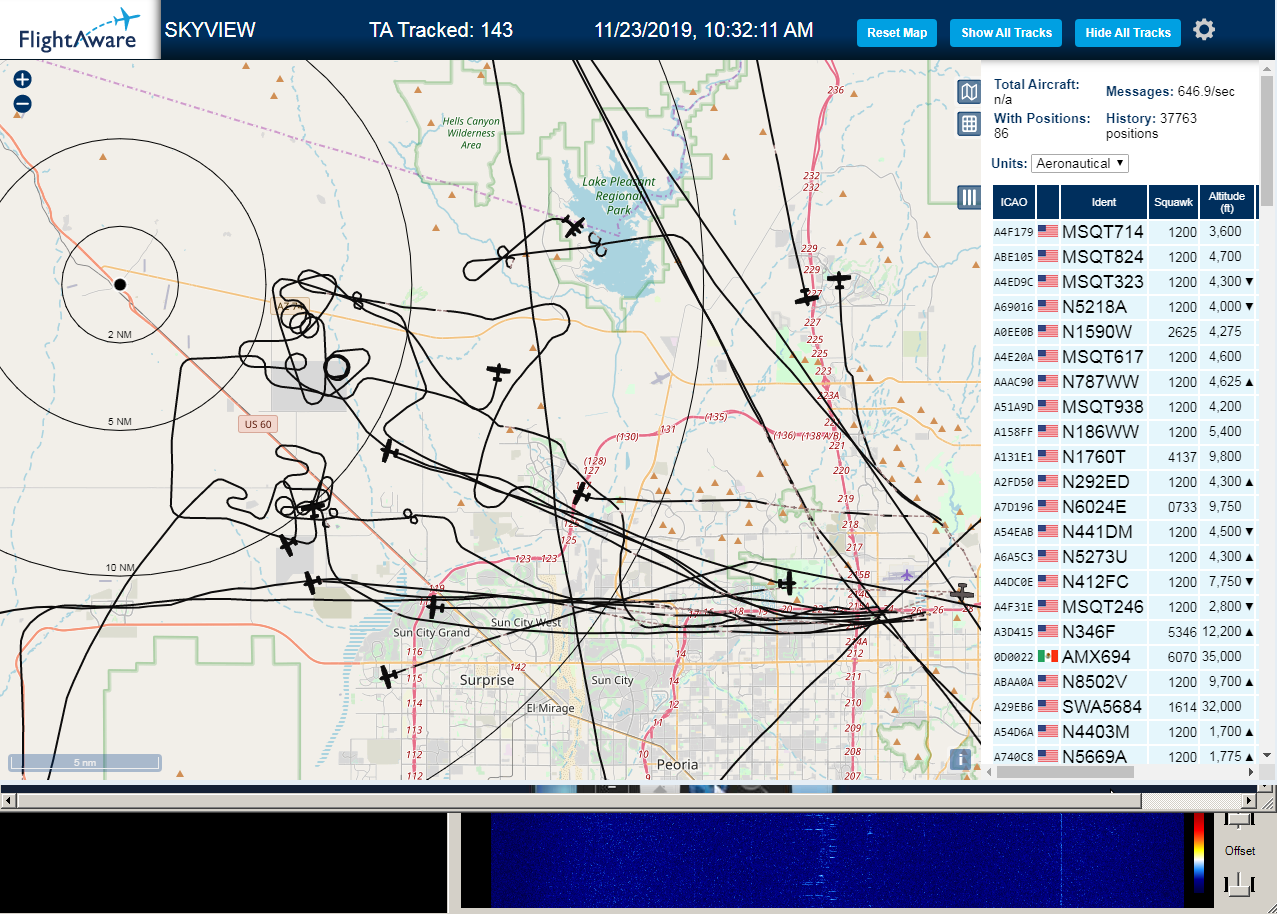Screen dimensions: 1277x915
Task: Toggle the grid overlay icon on map
Action: coord(969,124)
